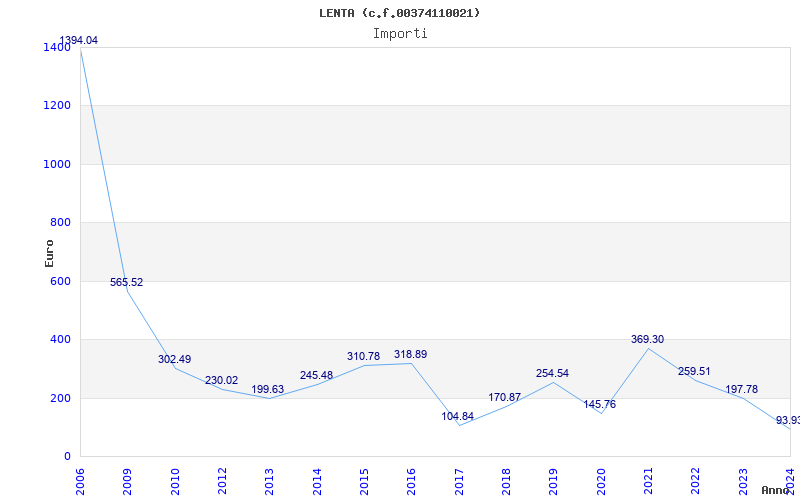Click the 254.54 data label
The height and width of the screenshot is (500, 800).
(552, 373)
